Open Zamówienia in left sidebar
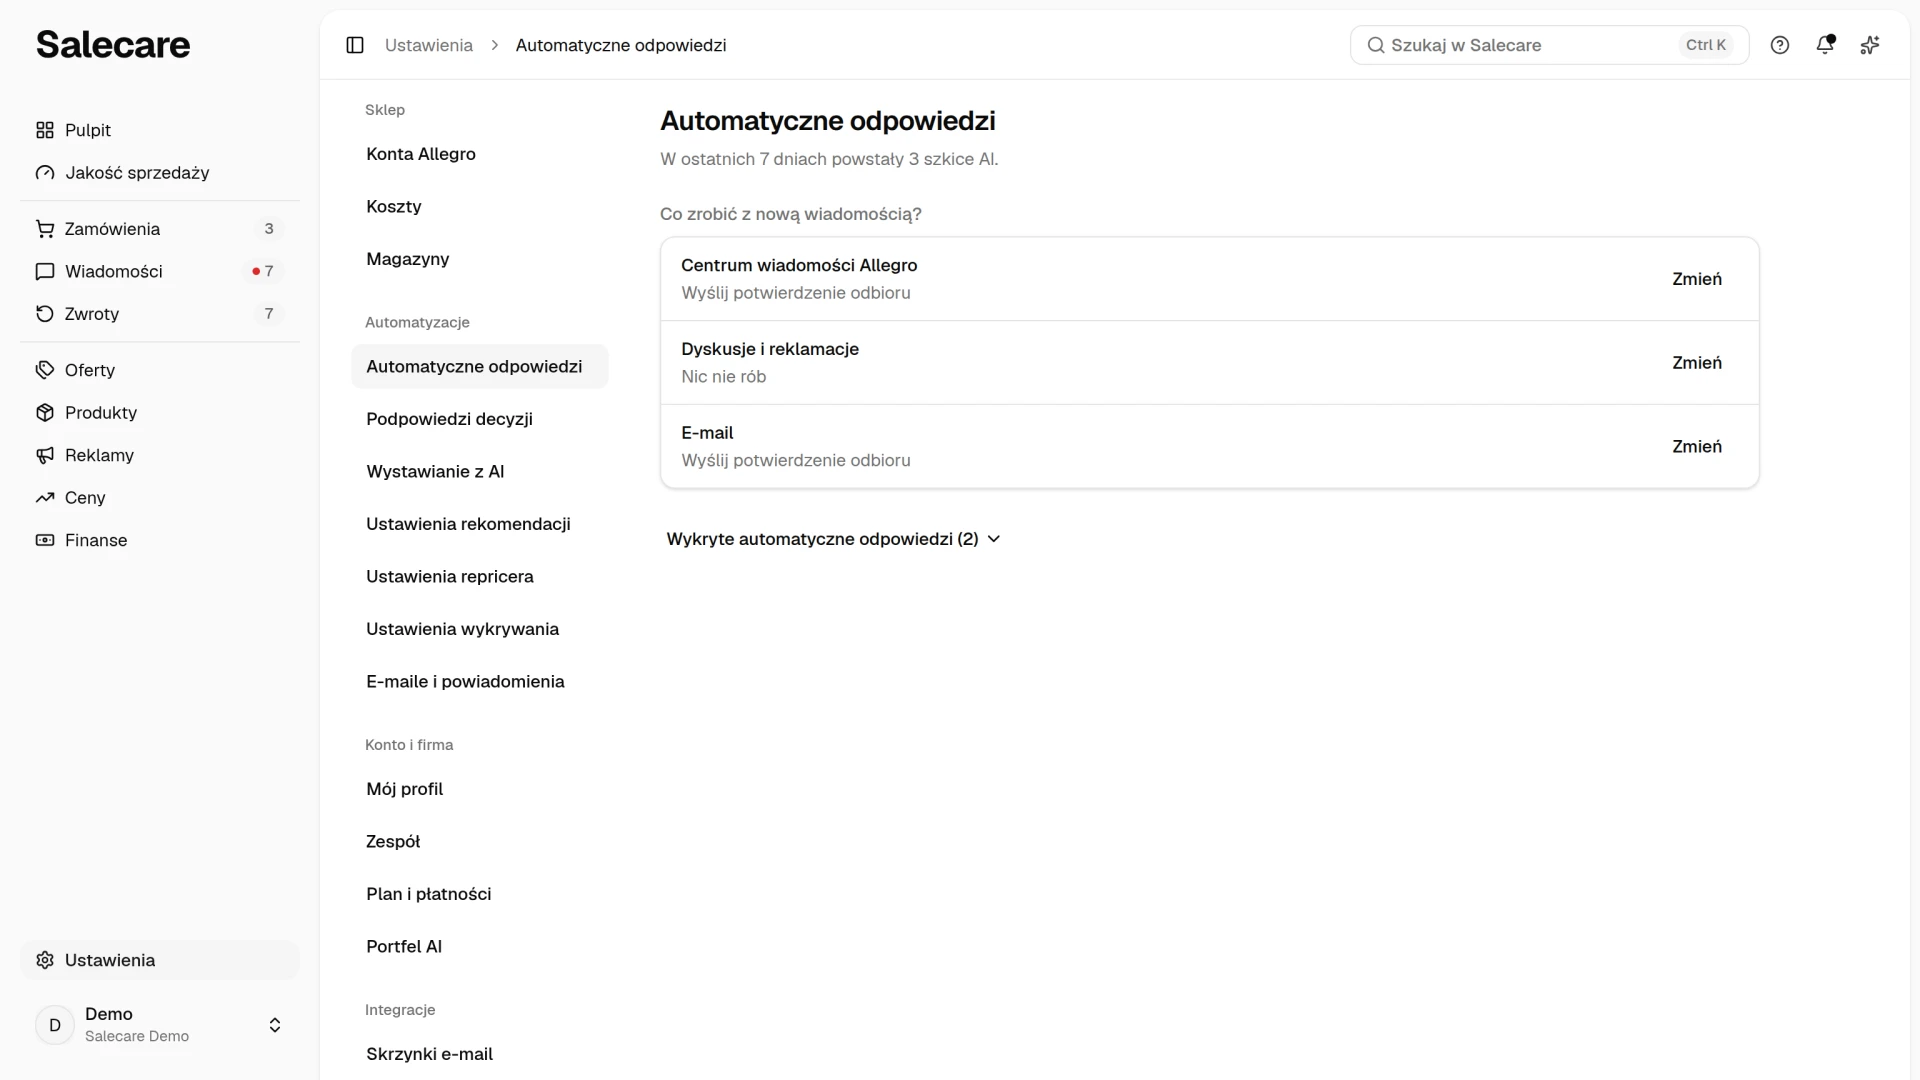 [x=160, y=229]
